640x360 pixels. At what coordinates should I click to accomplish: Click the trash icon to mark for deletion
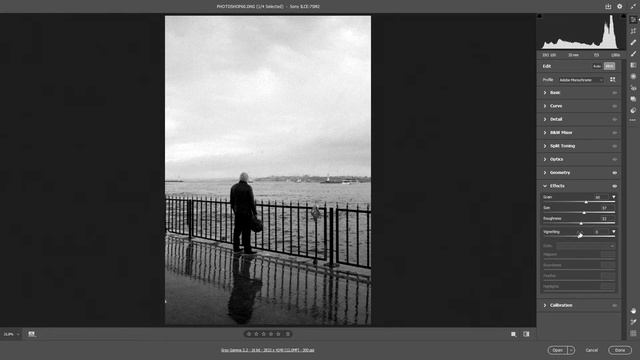click(288, 334)
